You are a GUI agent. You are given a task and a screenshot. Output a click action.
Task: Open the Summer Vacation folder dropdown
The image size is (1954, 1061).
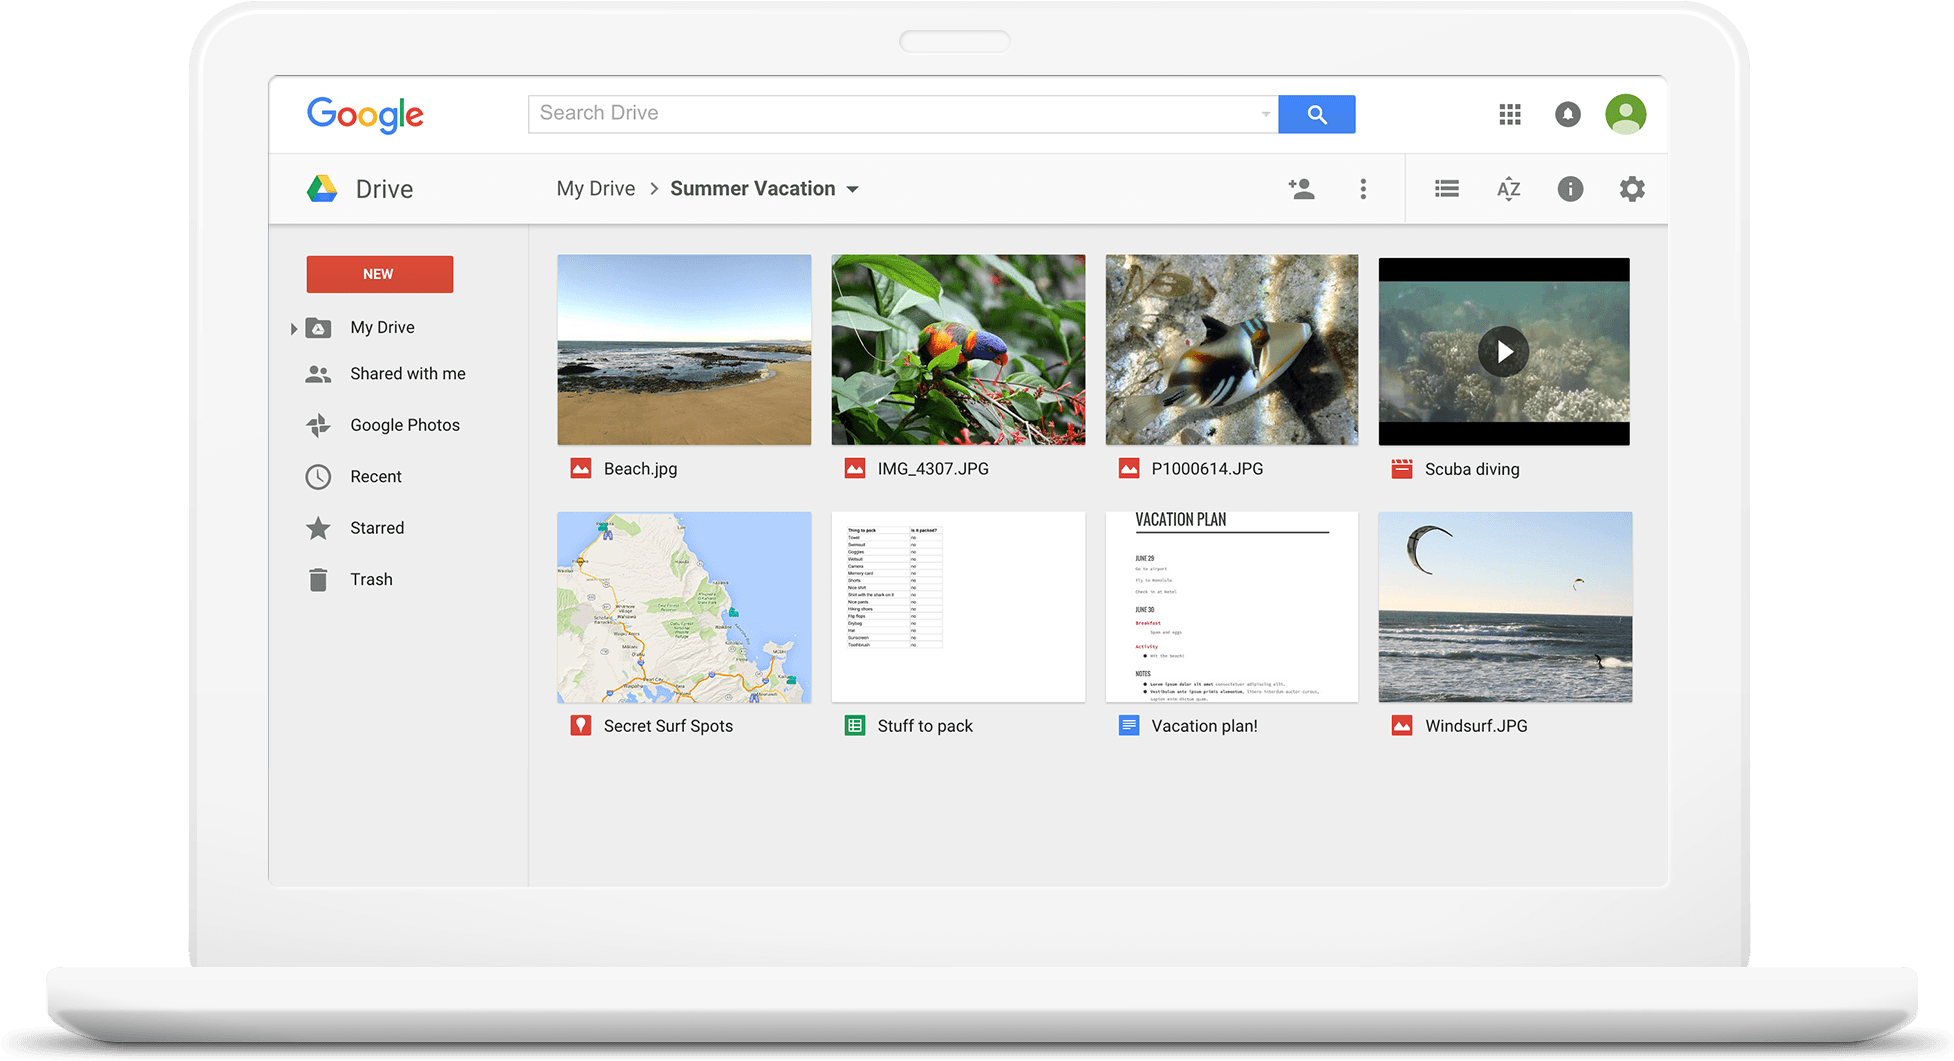pyautogui.click(x=853, y=189)
